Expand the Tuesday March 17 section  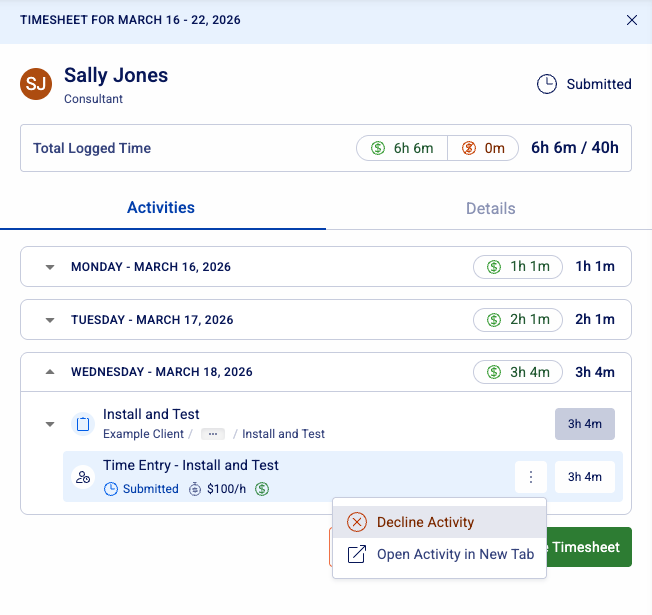(x=49, y=320)
